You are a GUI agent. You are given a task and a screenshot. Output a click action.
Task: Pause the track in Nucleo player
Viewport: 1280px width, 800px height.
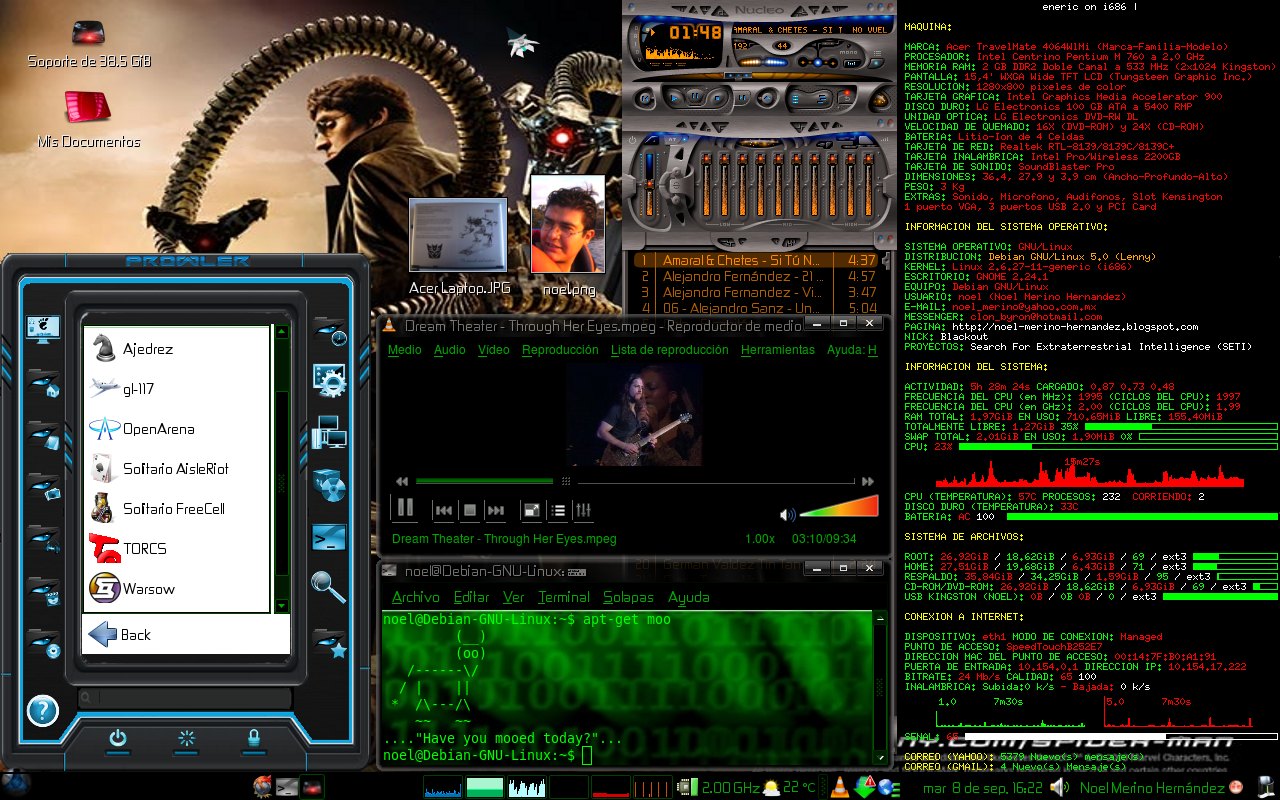point(695,96)
